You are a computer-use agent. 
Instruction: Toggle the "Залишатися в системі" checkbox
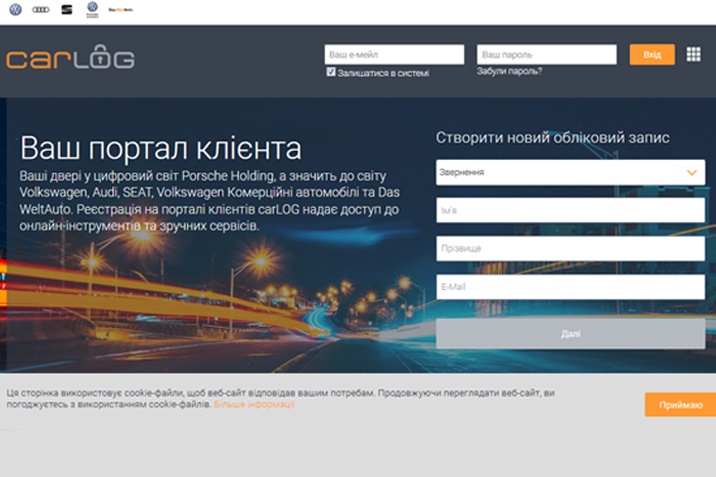331,72
